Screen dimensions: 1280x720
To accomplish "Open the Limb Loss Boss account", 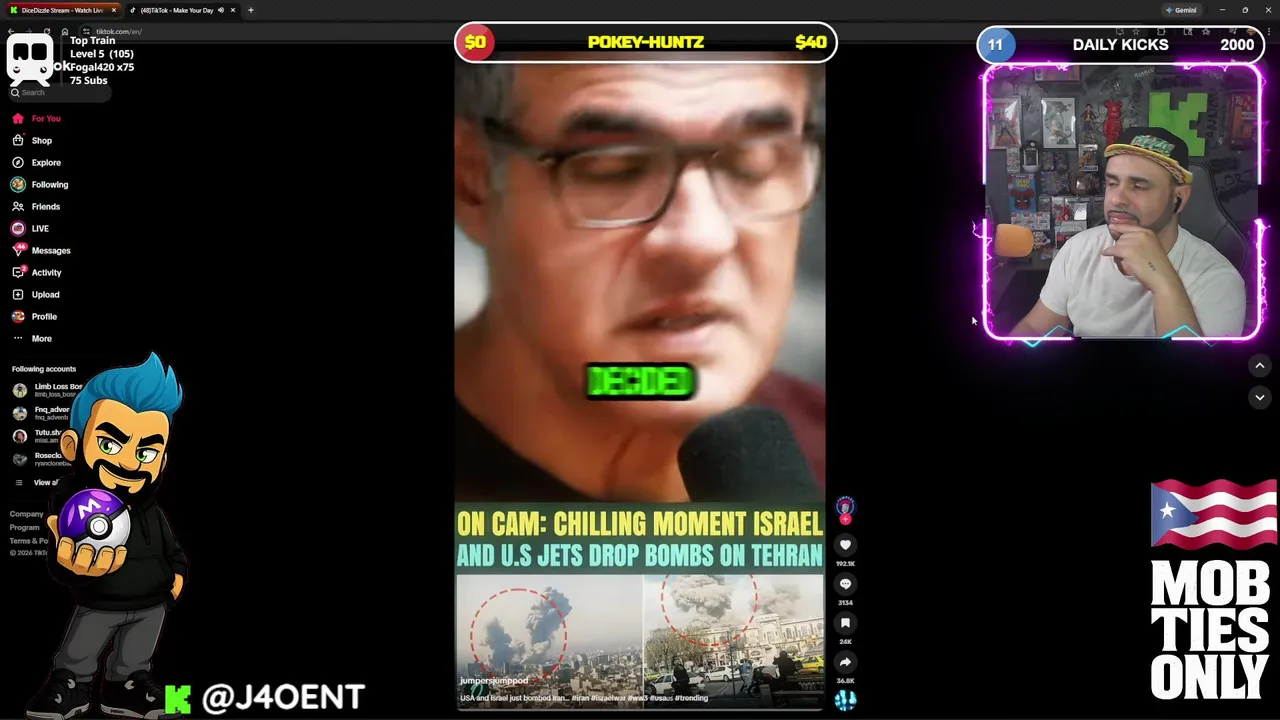I will click(47, 390).
